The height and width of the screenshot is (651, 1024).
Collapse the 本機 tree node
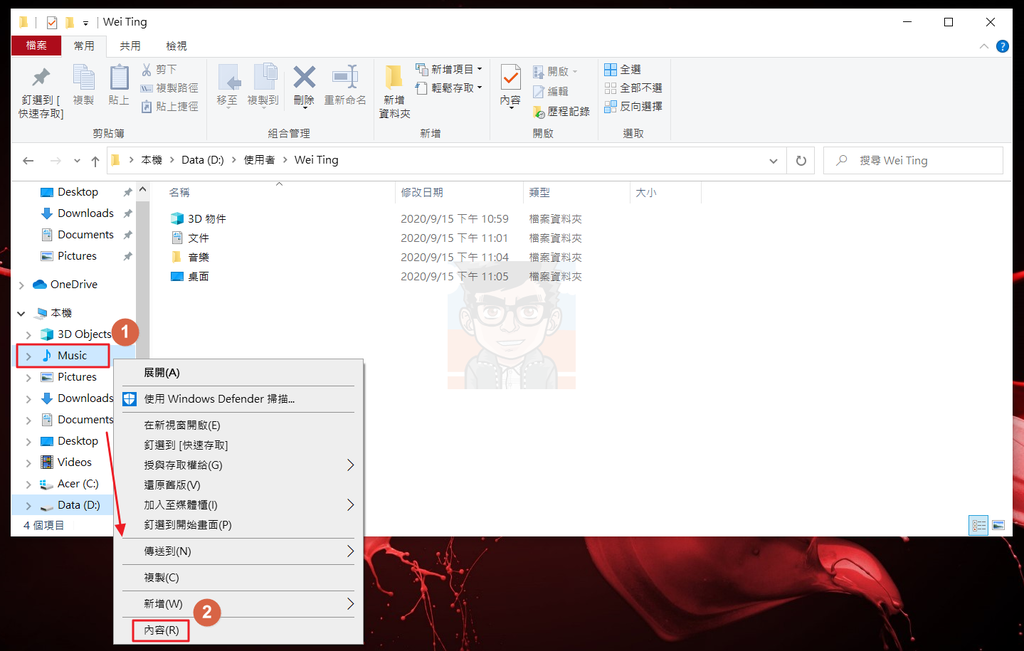tap(22, 313)
